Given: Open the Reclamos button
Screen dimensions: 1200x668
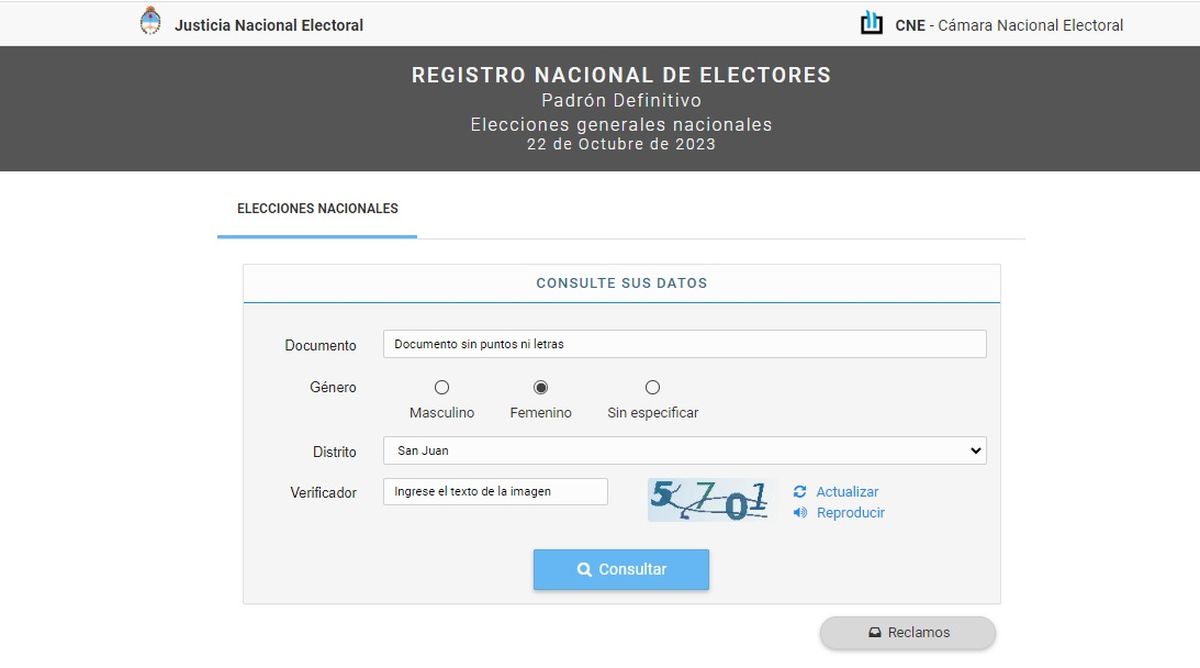Looking at the screenshot, I should click(x=908, y=633).
